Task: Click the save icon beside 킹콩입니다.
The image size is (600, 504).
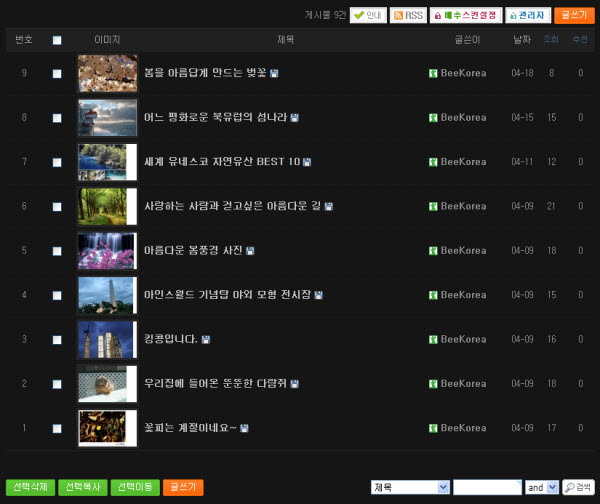Action: coord(206,339)
